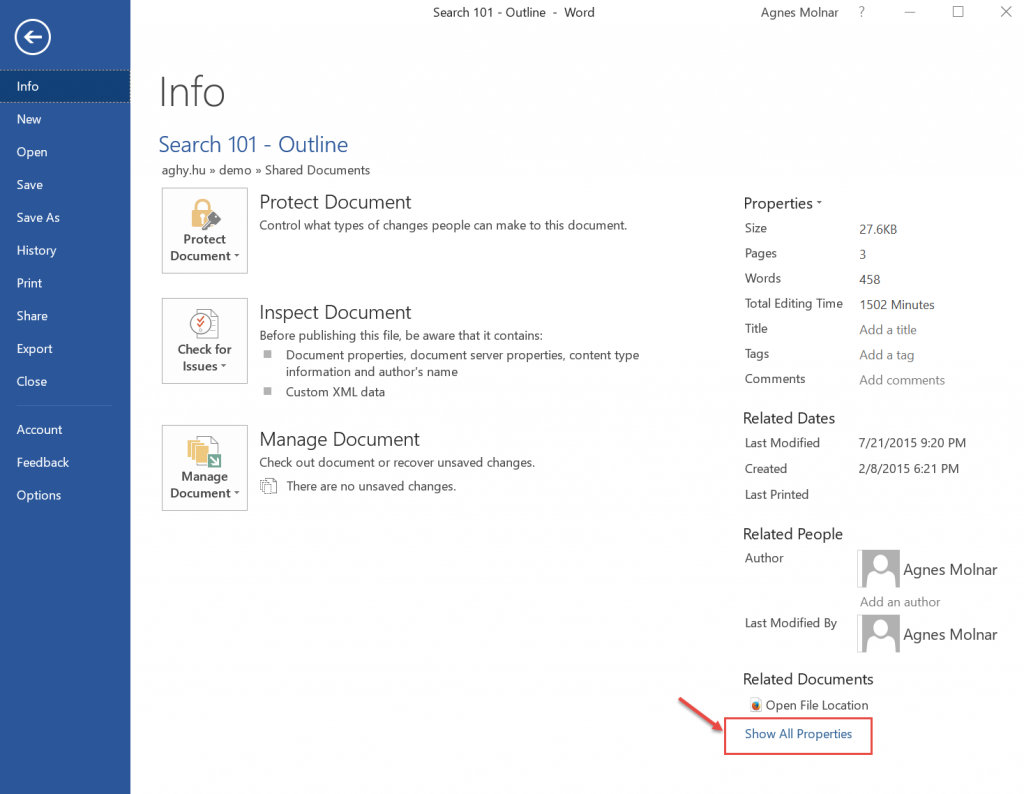Click Author name Agnes Molnar
This screenshot has width=1024, height=794.
pos(950,569)
